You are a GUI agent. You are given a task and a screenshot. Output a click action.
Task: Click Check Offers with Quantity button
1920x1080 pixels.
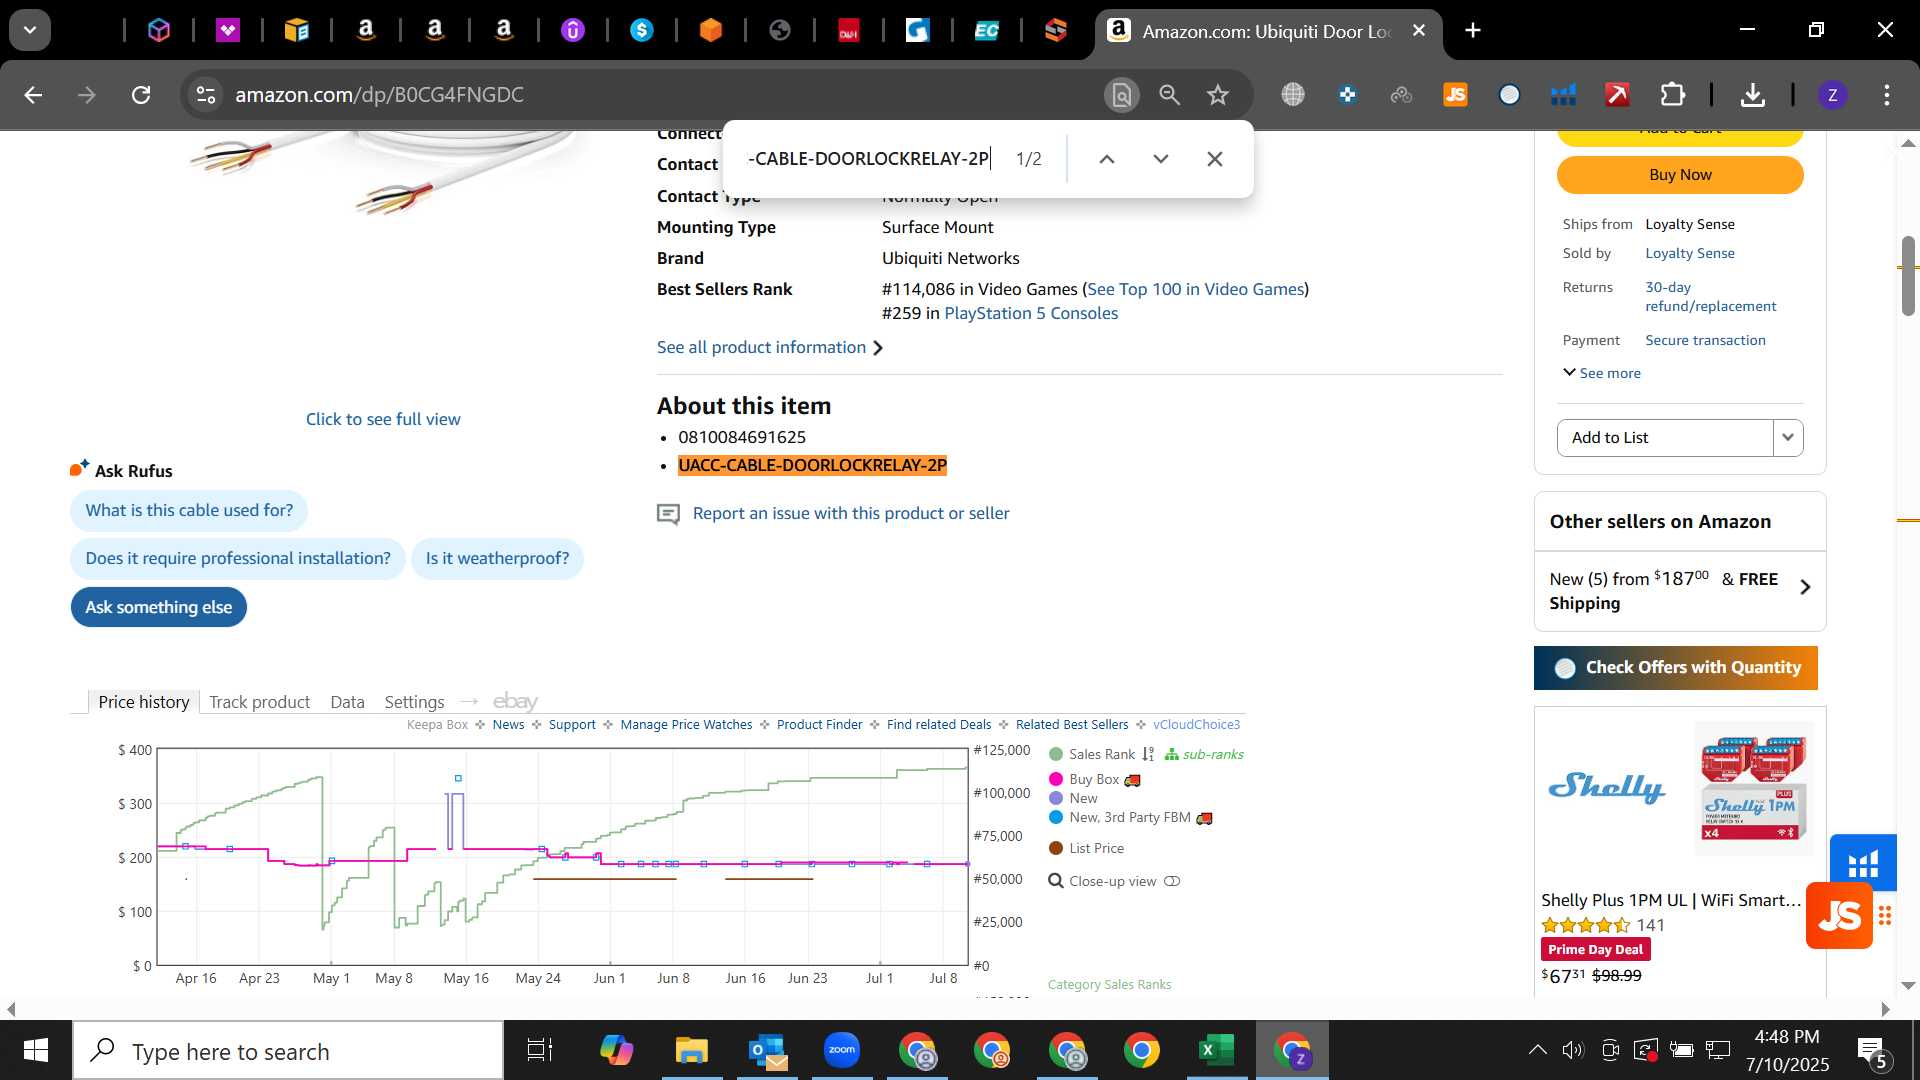tap(1676, 668)
